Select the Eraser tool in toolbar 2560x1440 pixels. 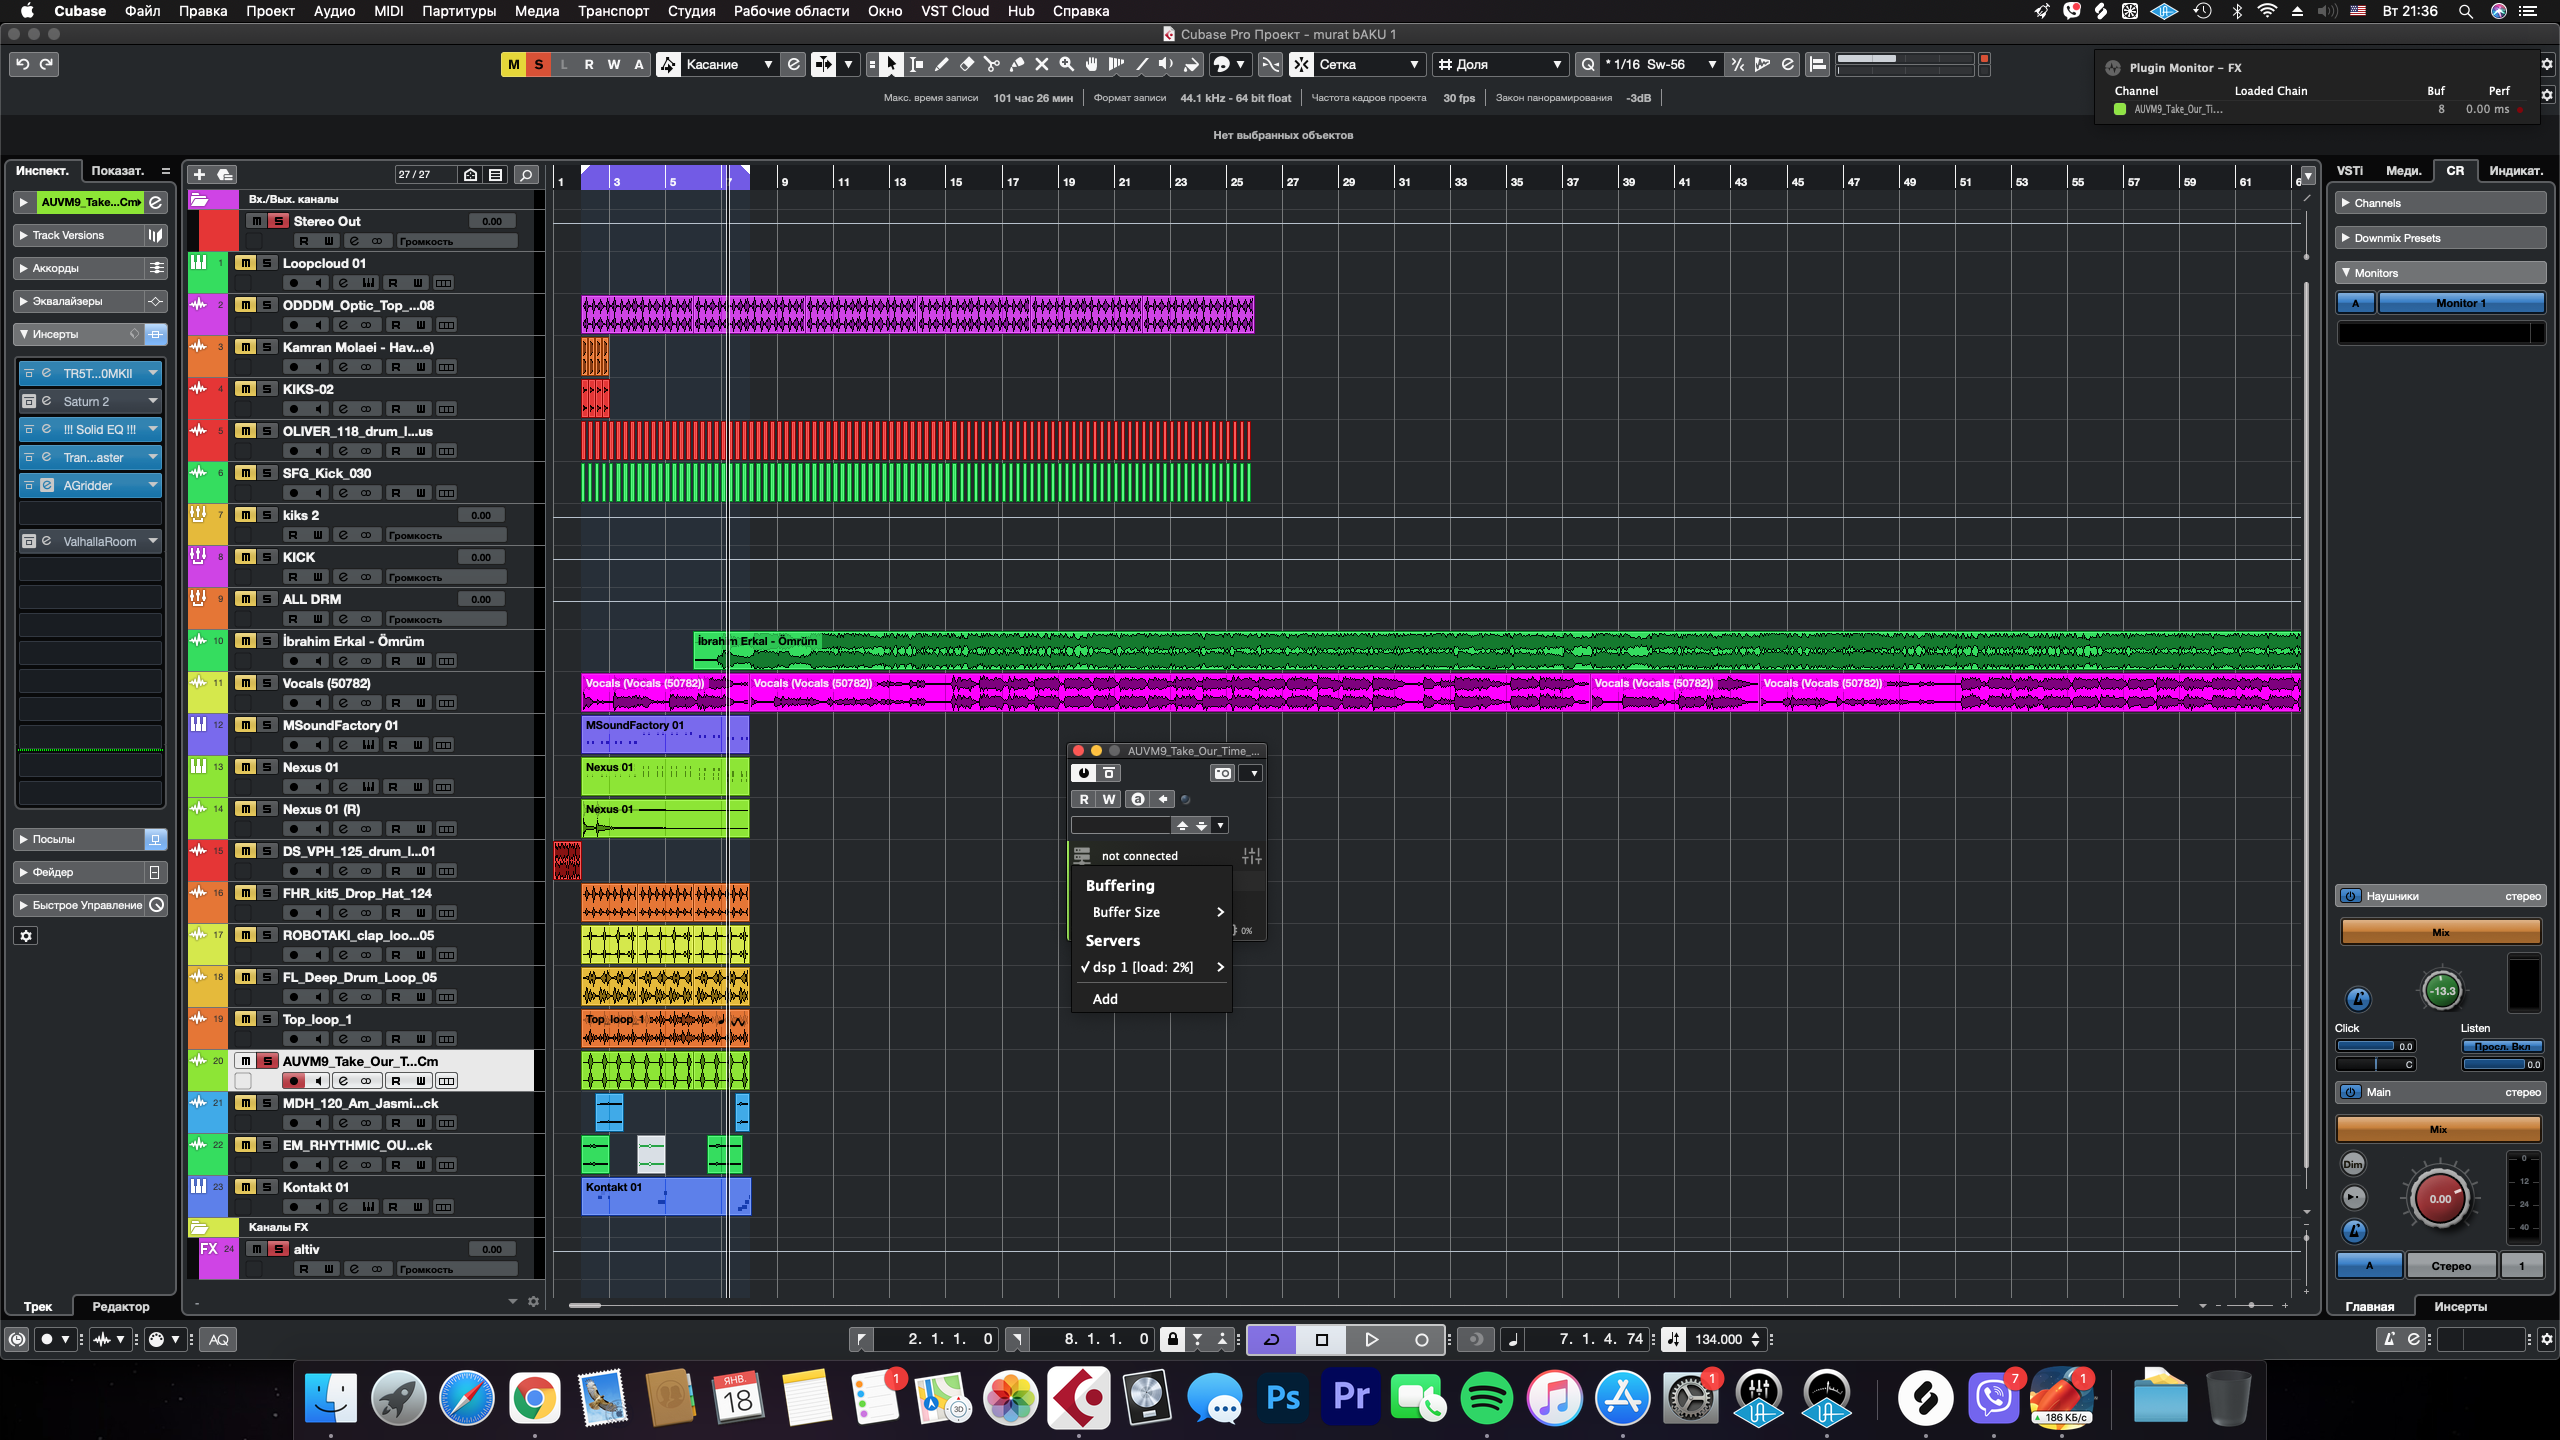(966, 64)
